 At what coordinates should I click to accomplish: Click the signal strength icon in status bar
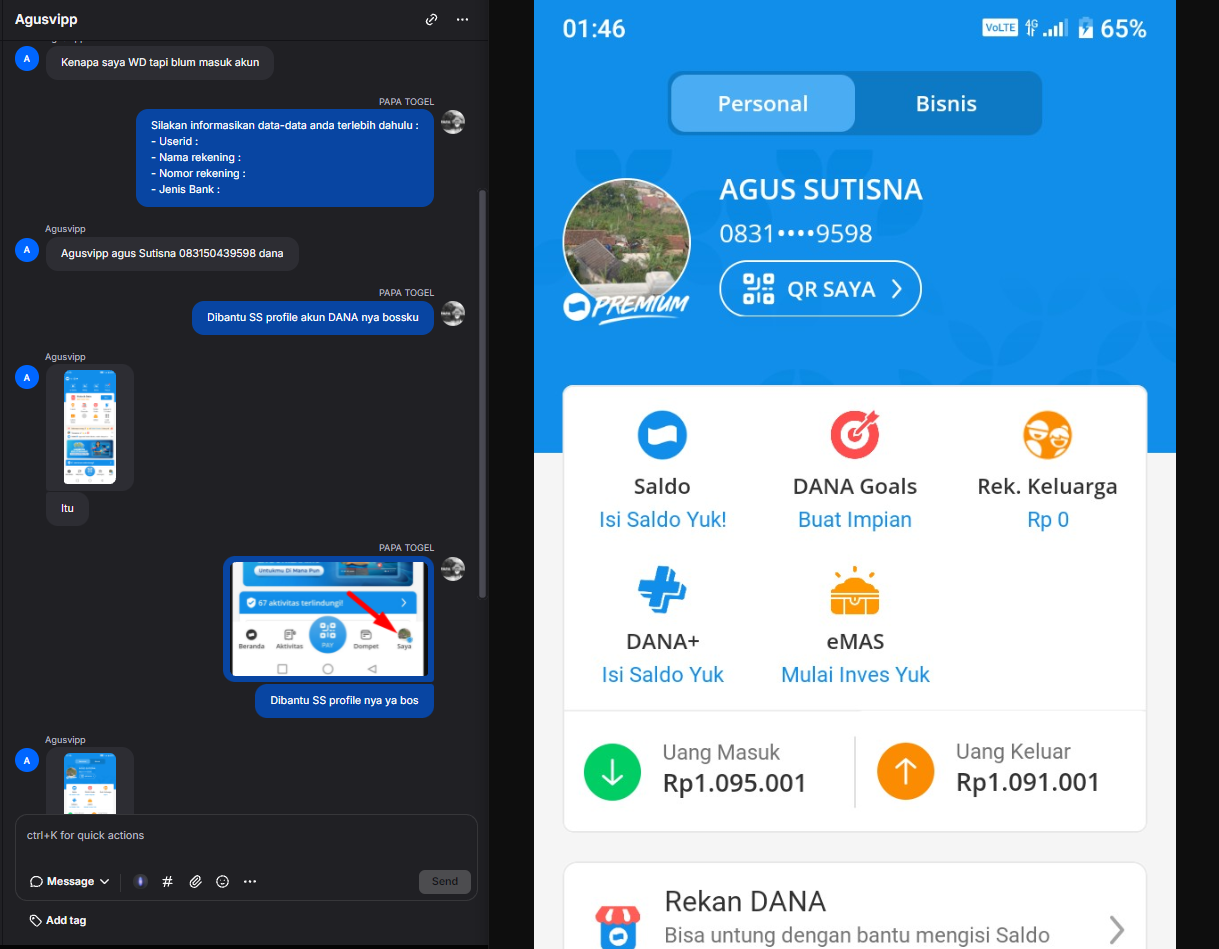tap(1055, 28)
